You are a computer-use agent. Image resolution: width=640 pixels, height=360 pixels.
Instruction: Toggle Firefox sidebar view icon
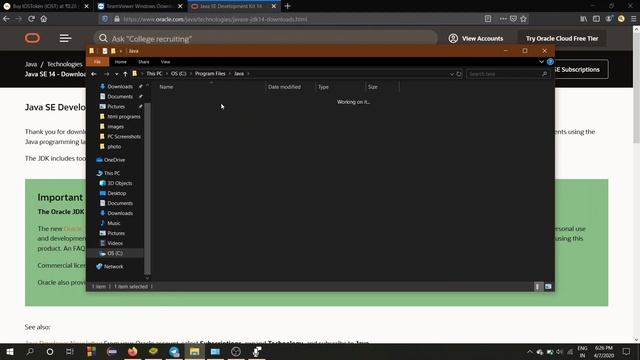point(596,19)
